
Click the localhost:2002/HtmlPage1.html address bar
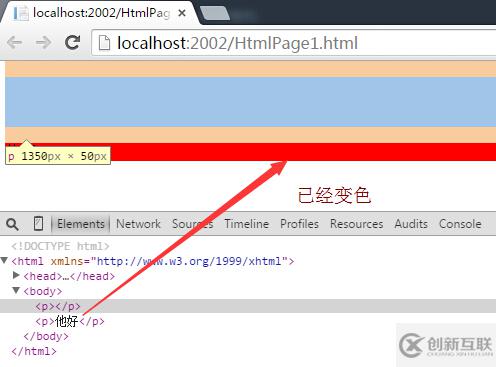tap(293, 43)
